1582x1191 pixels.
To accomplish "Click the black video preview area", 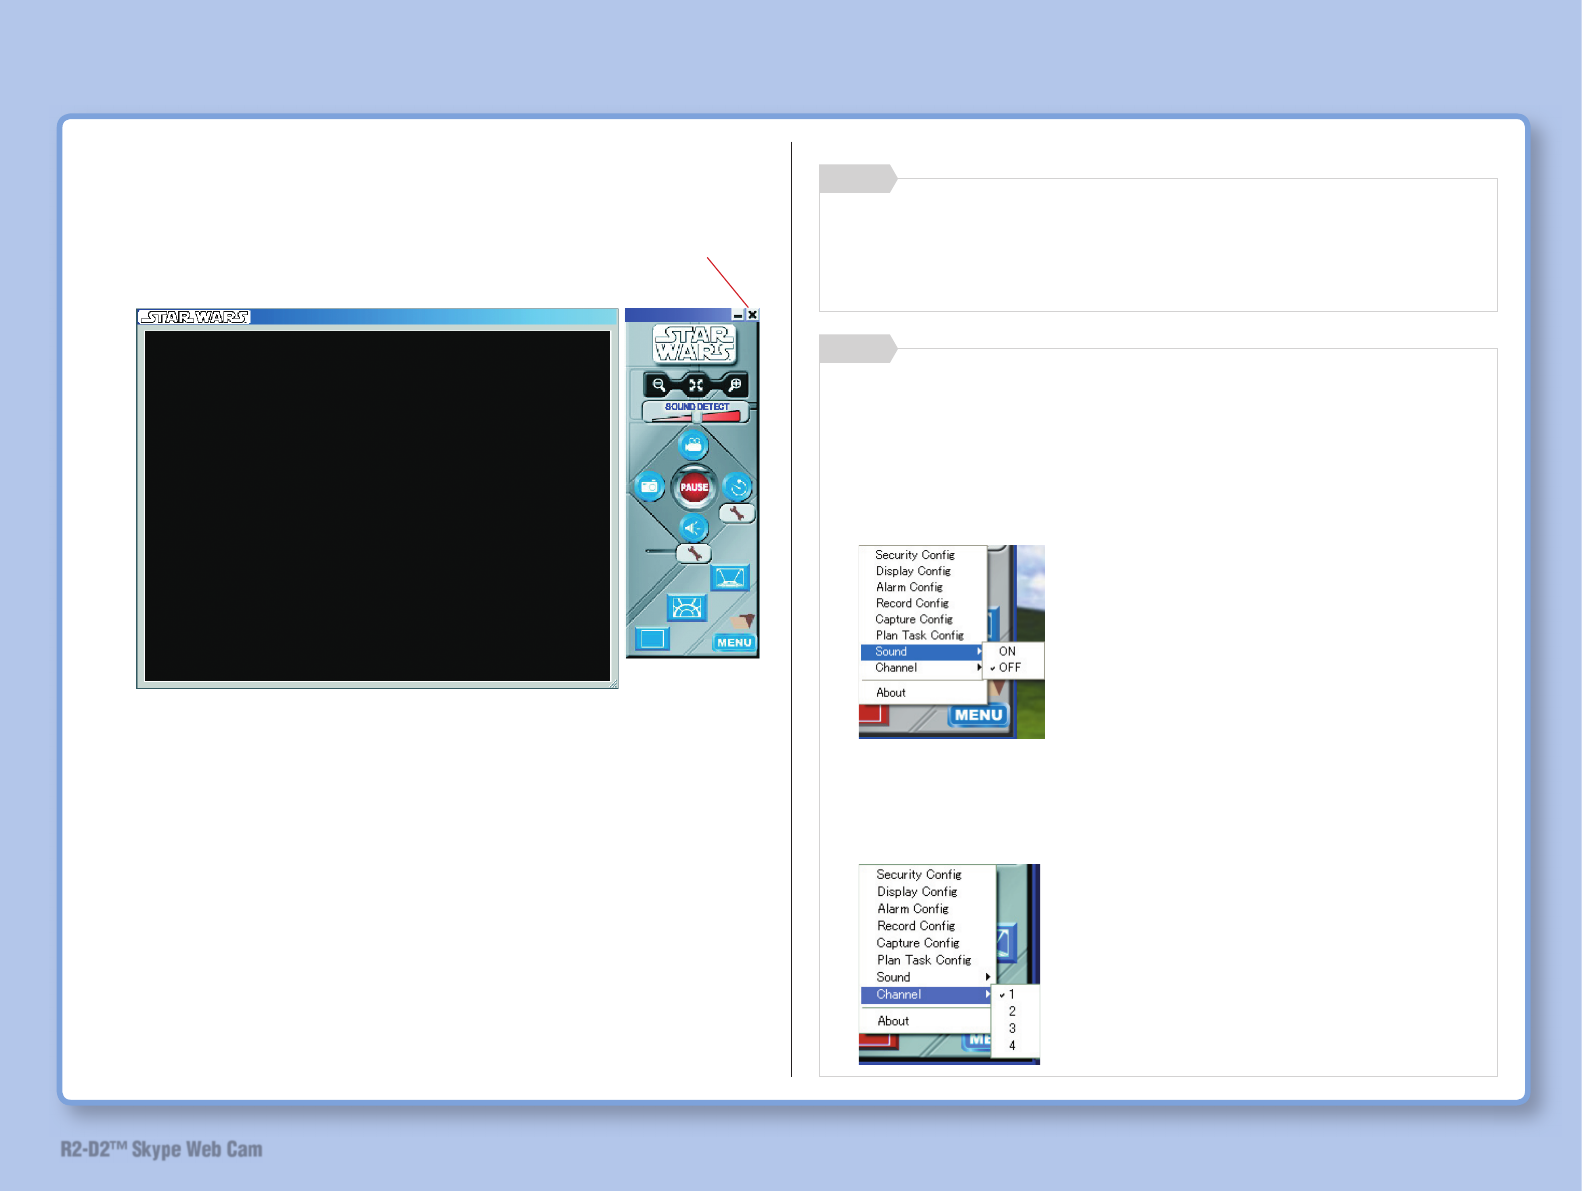I will point(377,506).
